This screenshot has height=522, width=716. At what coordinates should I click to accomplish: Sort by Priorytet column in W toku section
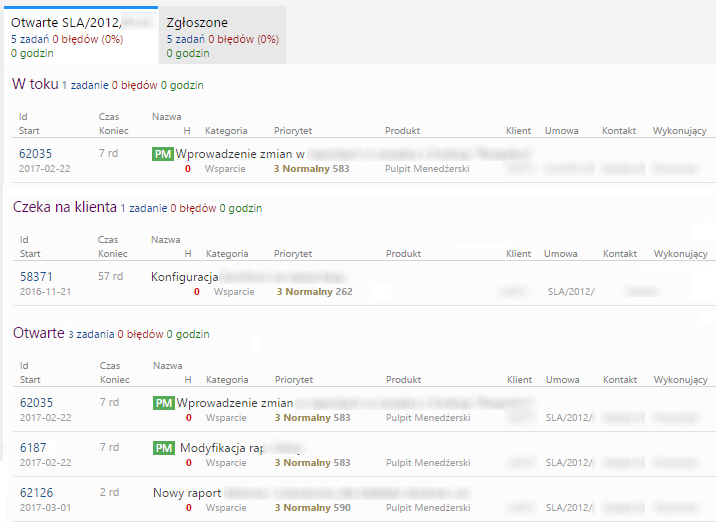pos(293,130)
